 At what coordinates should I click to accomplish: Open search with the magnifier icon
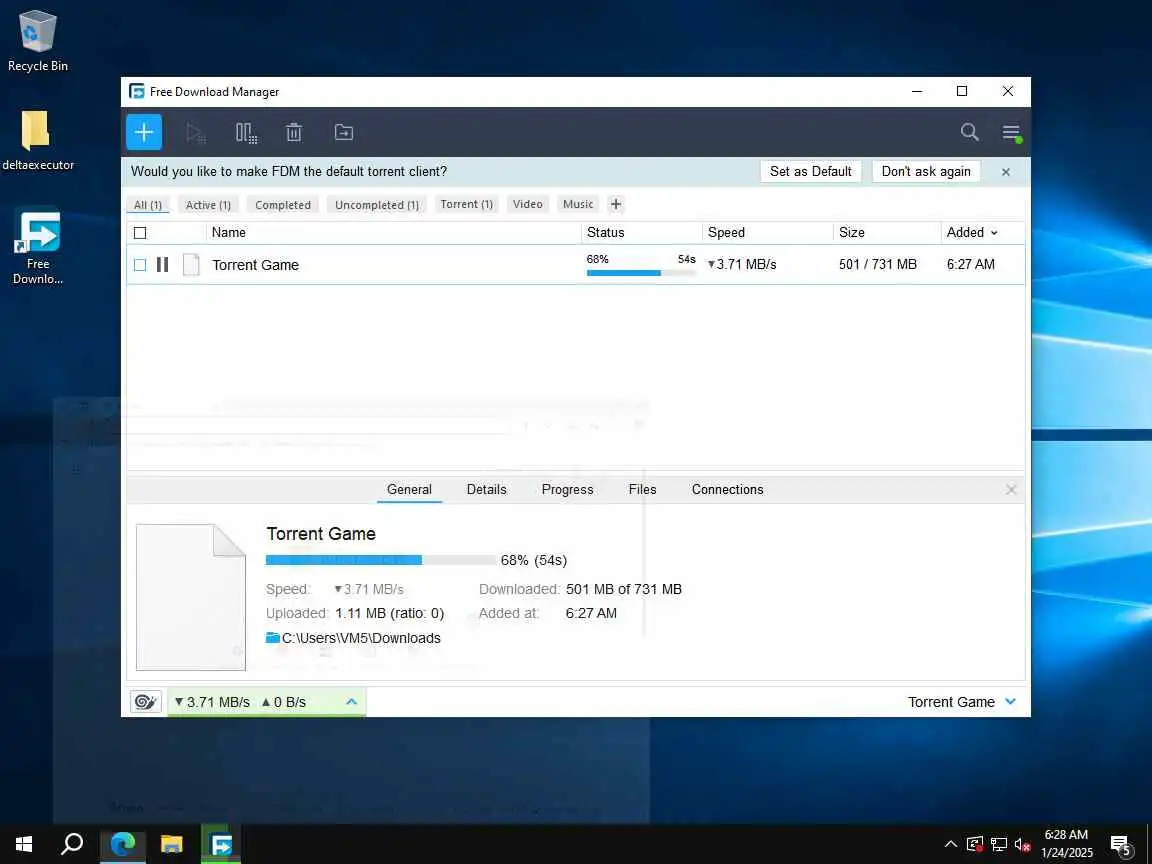(x=970, y=132)
